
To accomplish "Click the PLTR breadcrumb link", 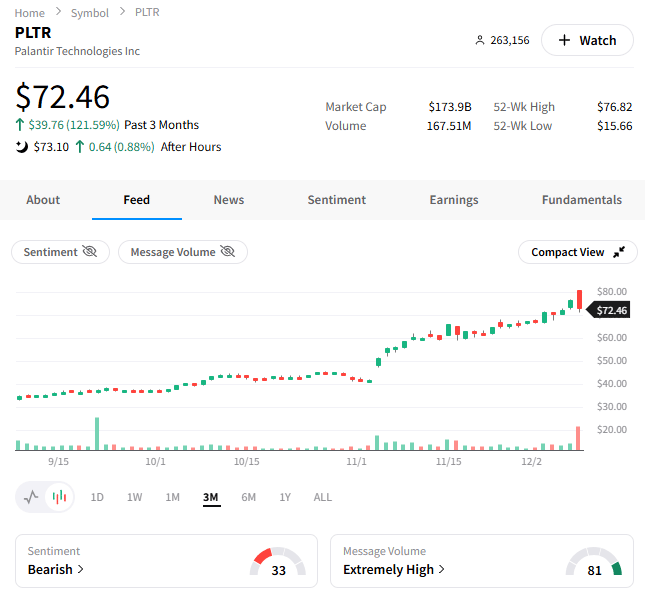I will click(147, 12).
